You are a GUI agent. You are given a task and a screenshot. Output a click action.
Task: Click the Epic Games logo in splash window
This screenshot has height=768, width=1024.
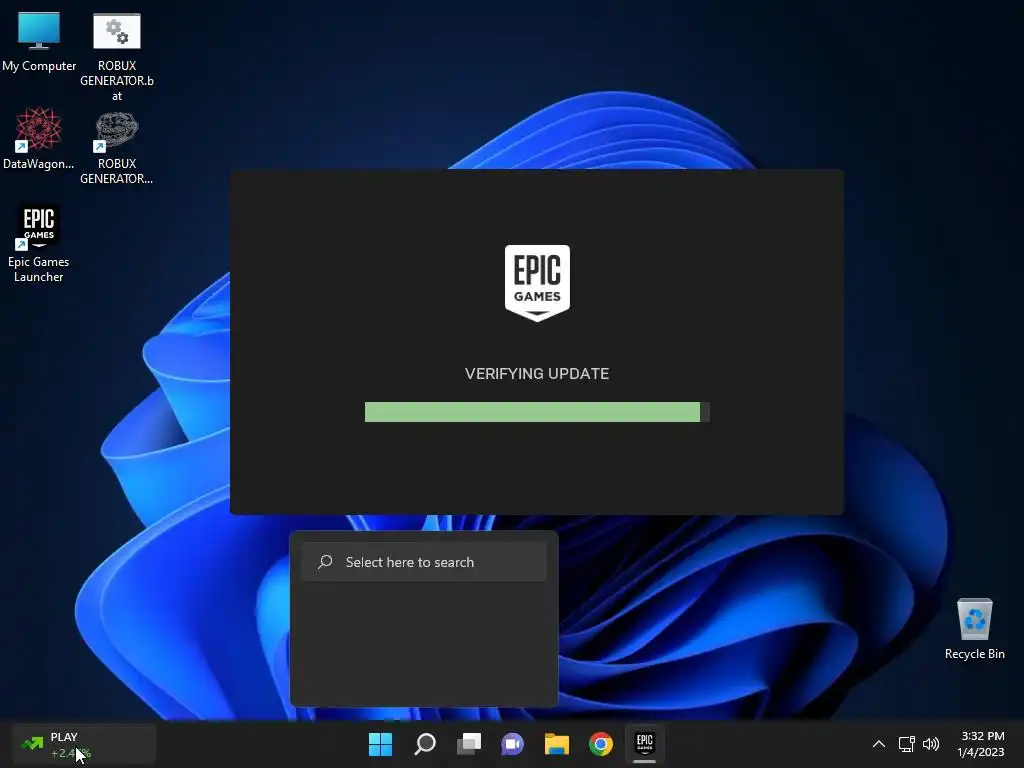click(x=537, y=283)
